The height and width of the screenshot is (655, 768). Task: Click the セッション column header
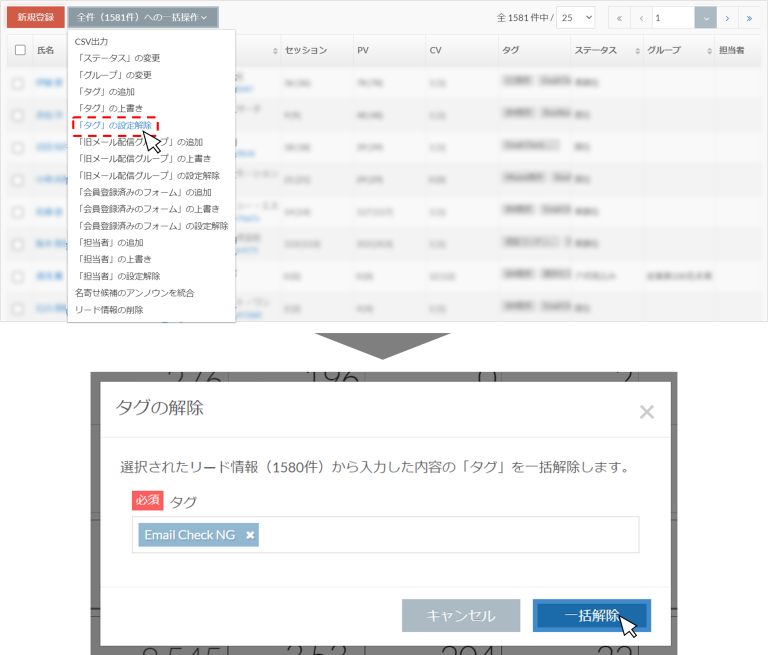[306, 50]
